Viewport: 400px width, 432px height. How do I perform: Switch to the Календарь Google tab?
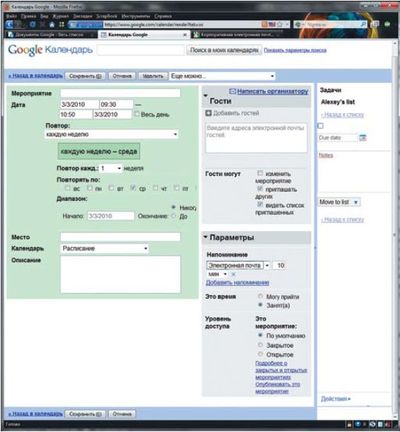pyautogui.click(x=144, y=35)
